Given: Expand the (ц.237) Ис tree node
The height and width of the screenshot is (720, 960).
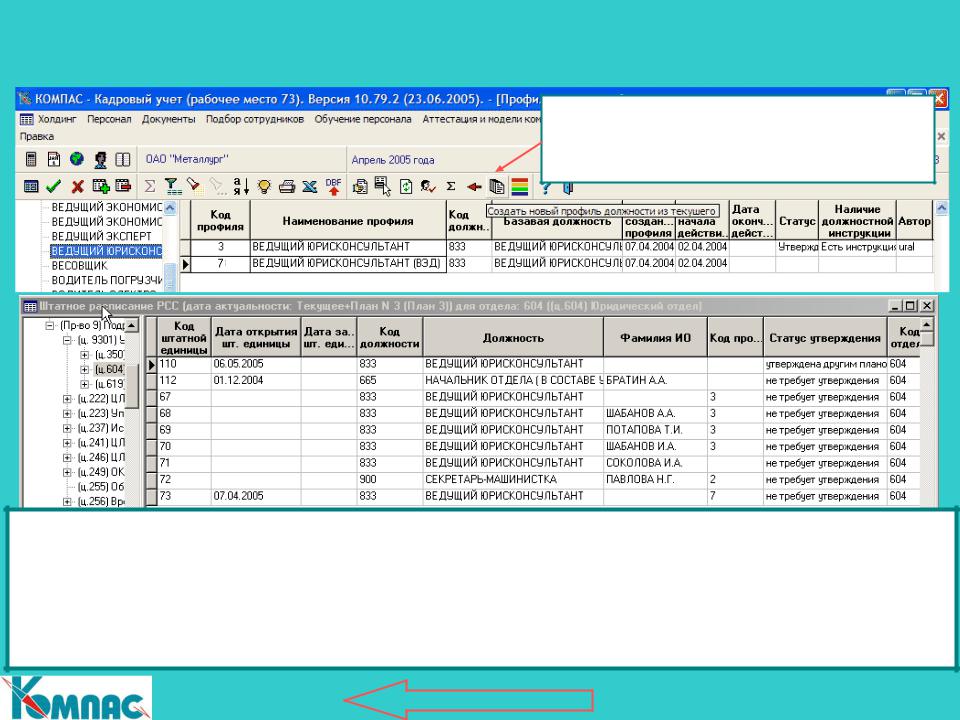Looking at the screenshot, I should [67, 429].
